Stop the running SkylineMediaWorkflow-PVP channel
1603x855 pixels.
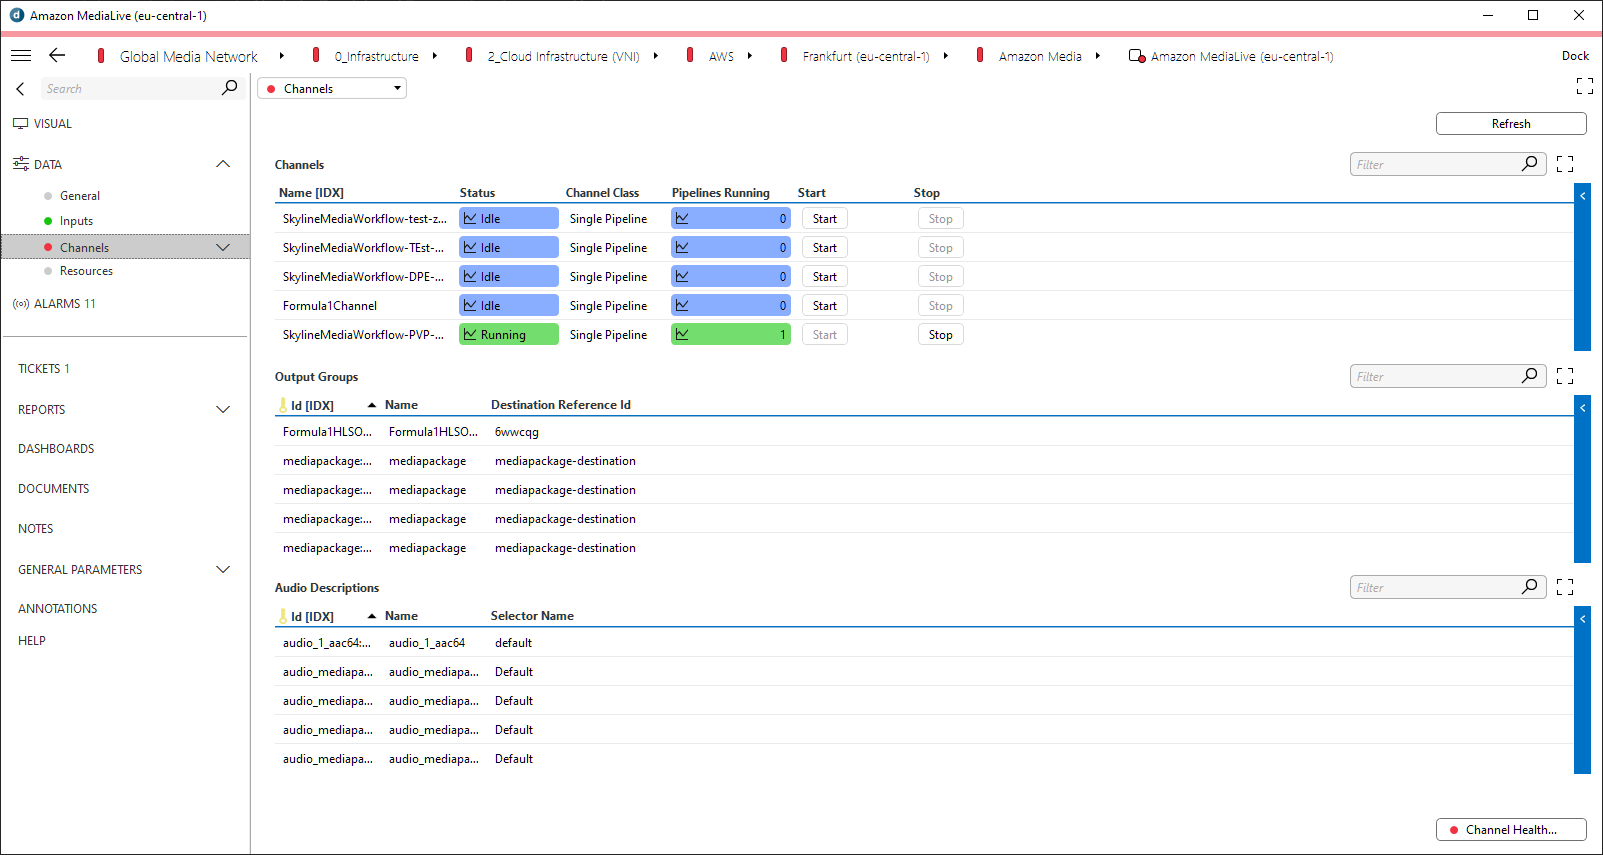point(941,334)
